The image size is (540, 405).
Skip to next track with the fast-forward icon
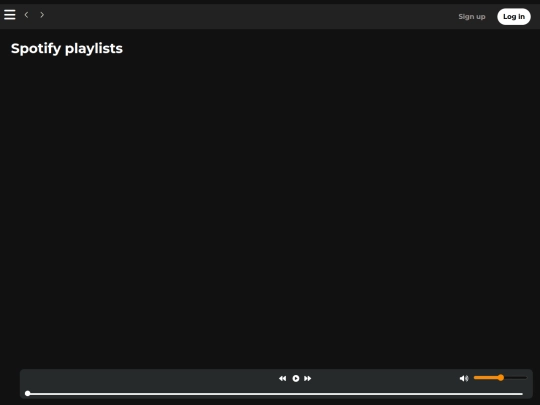(x=308, y=378)
